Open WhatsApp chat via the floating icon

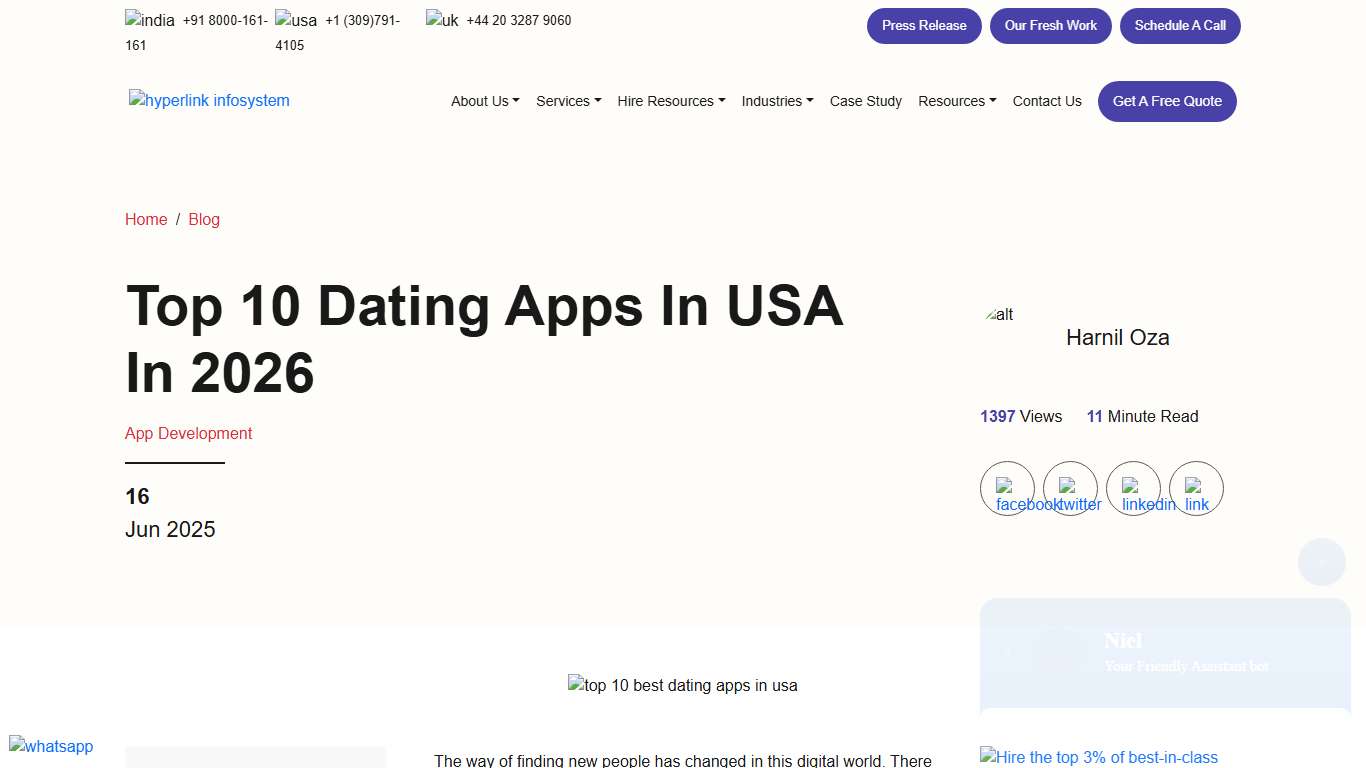tap(50, 746)
